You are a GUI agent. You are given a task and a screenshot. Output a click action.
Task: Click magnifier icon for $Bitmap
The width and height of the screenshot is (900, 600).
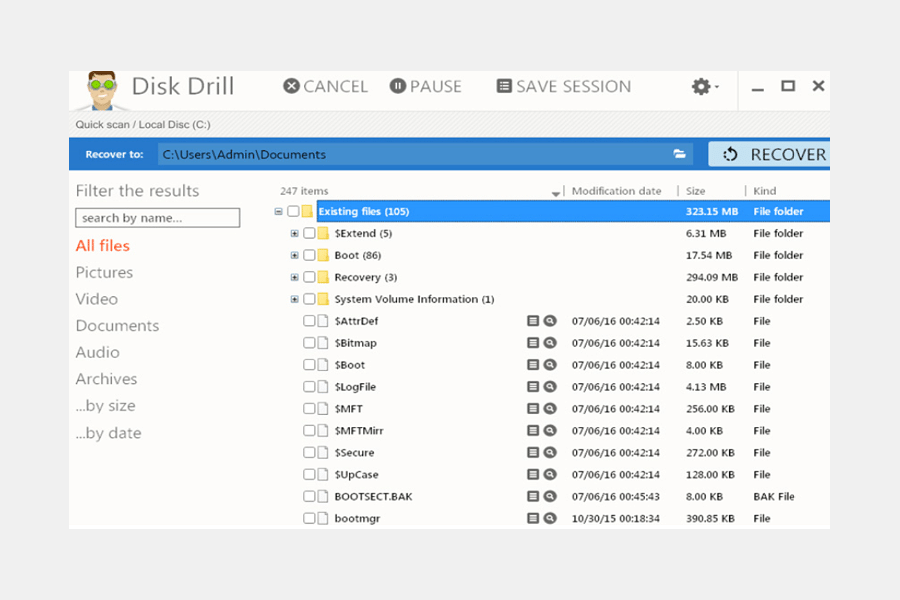[550, 343]
